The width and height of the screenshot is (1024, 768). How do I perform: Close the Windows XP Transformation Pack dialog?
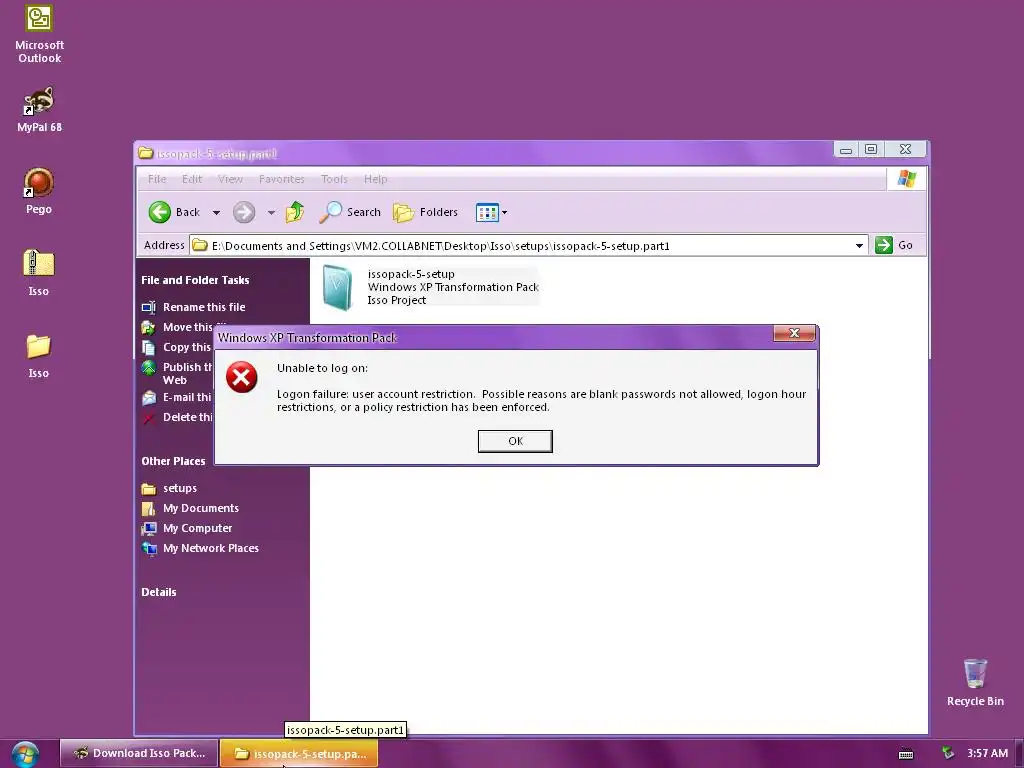coord(794,334)
